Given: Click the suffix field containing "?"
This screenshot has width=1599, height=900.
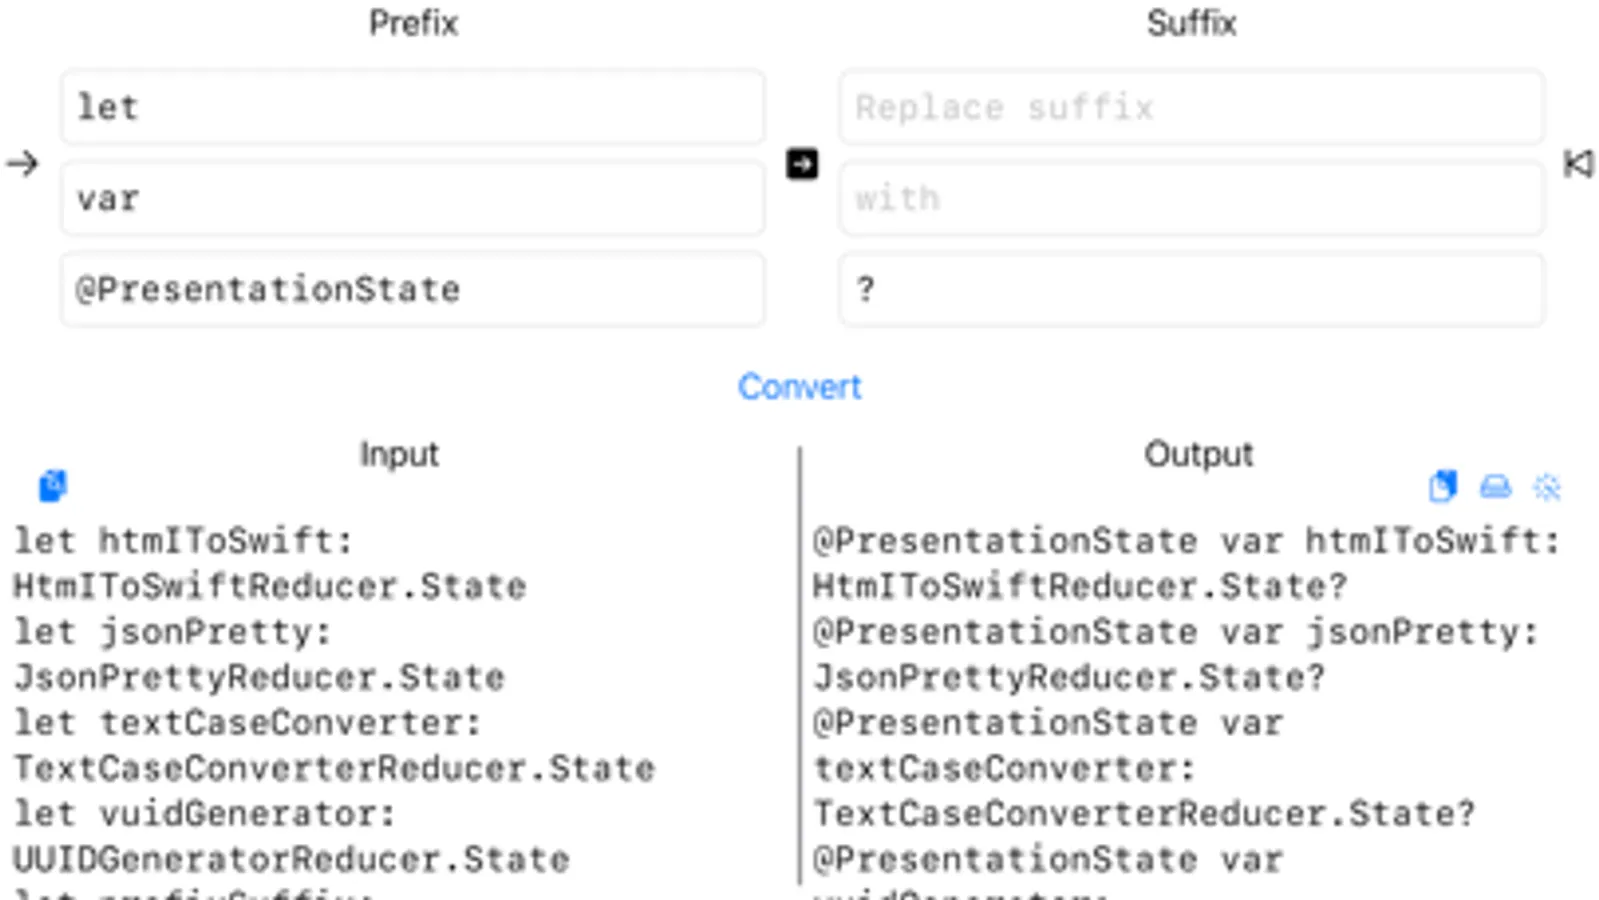Looking at the screenshot, I should 1191,290.
